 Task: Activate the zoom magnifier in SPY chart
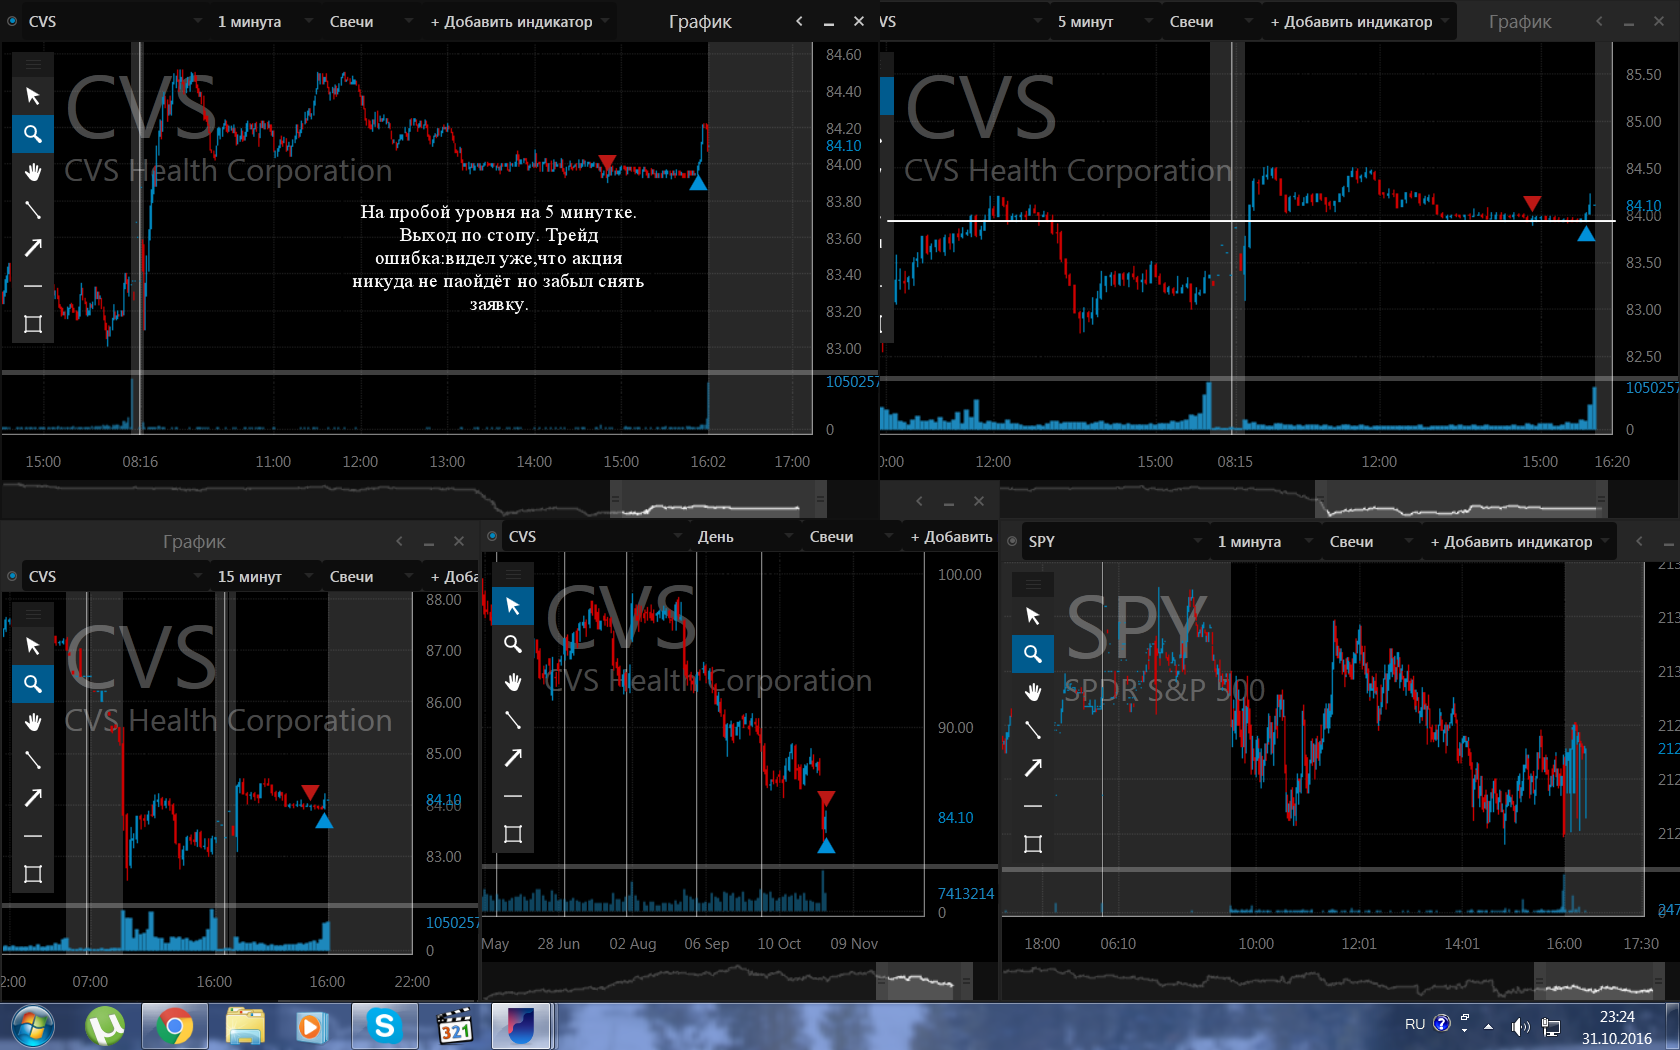[1033, 654]
